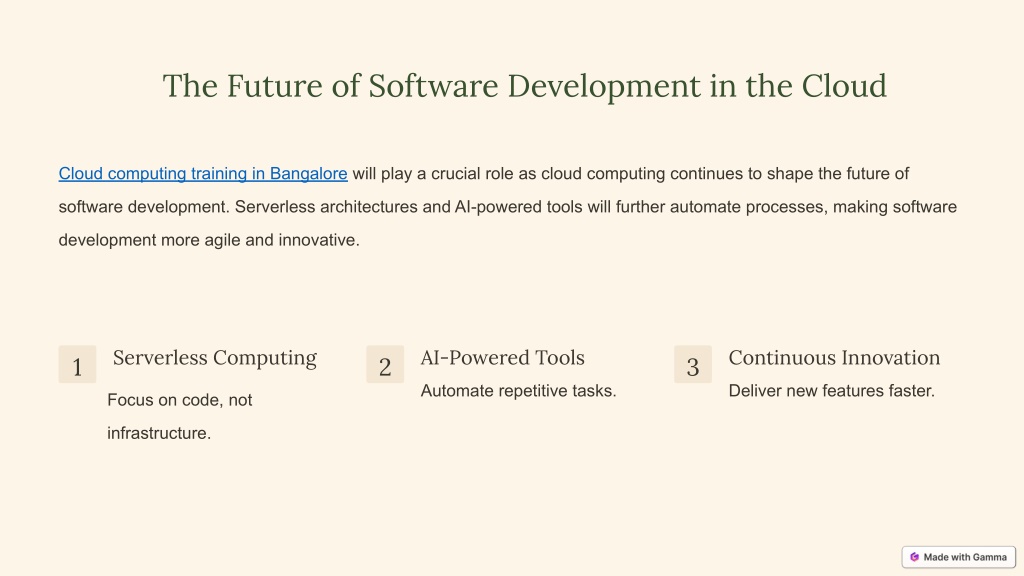Click the number 1 box

[x=77, y=364]
